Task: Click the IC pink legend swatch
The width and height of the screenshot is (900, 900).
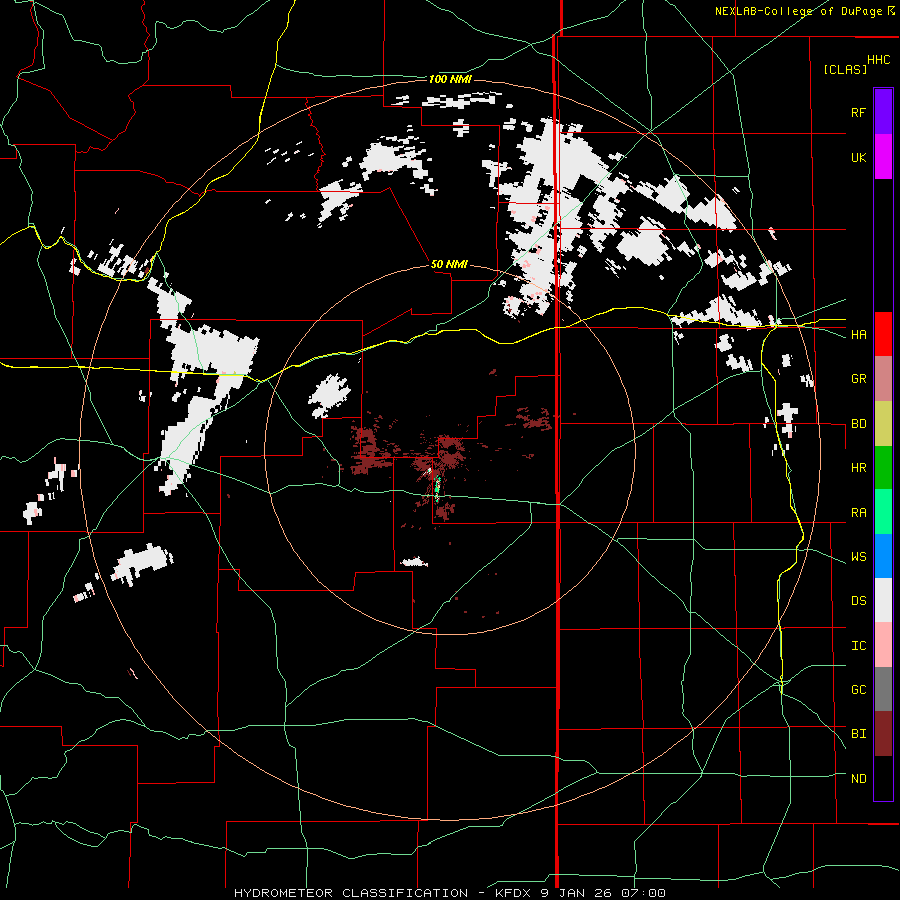Action: [x=883, y=645]
